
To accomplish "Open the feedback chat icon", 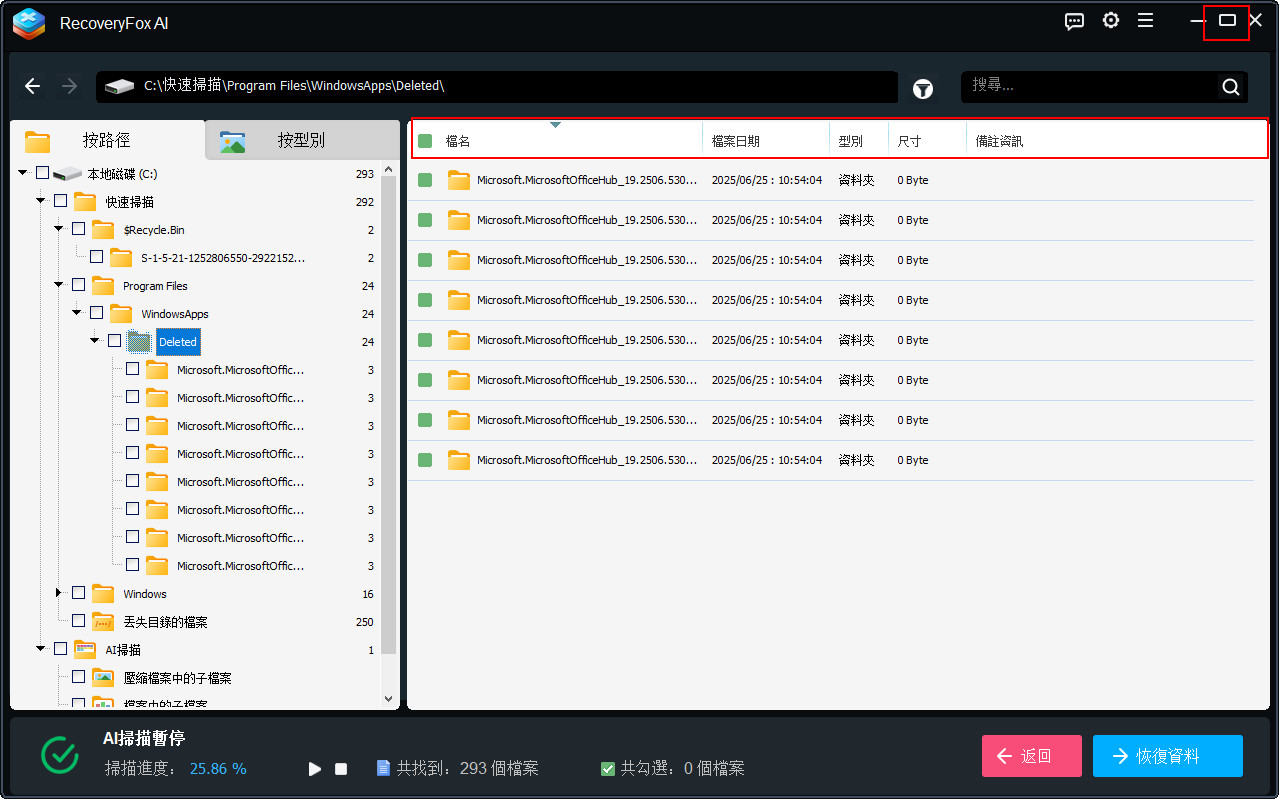I will [x=1074, y=21].
